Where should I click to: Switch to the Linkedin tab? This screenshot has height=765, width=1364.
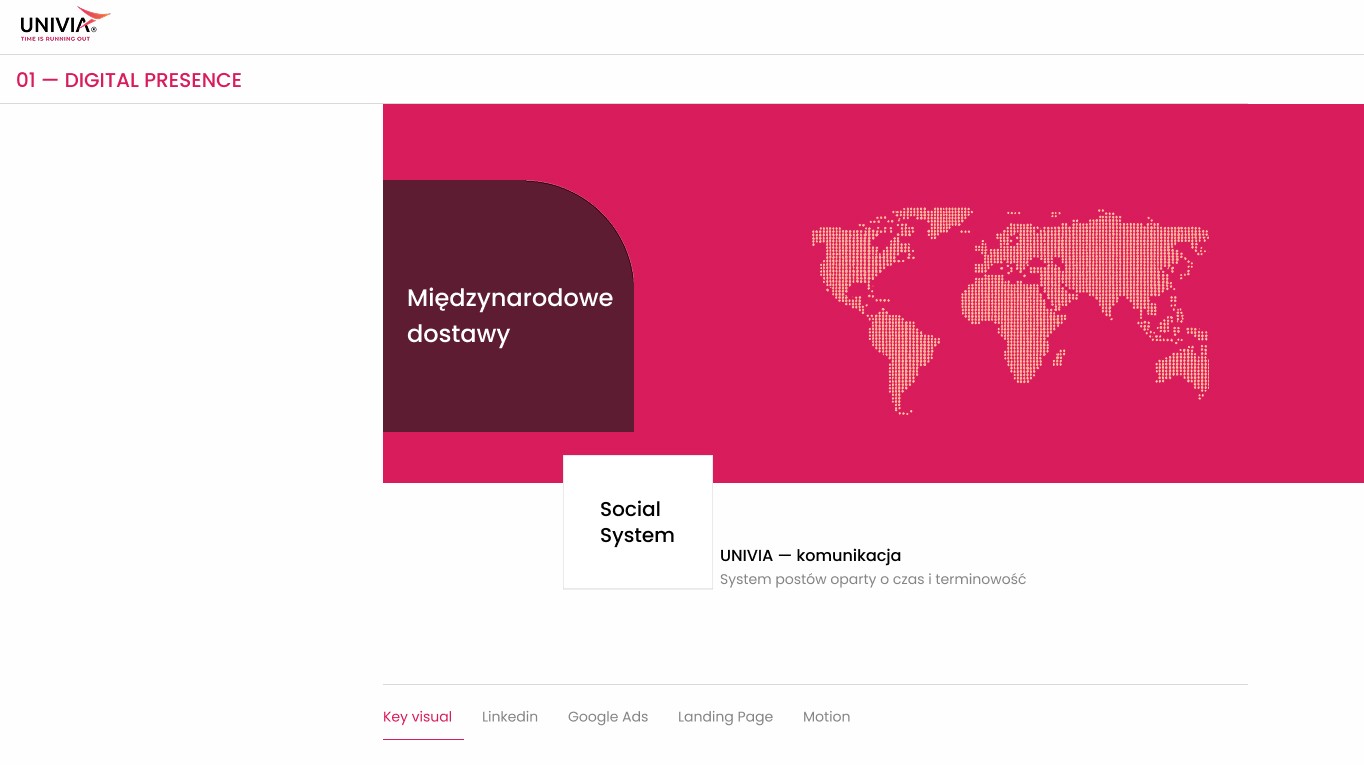pyautogui.click(x=510, y=717)
